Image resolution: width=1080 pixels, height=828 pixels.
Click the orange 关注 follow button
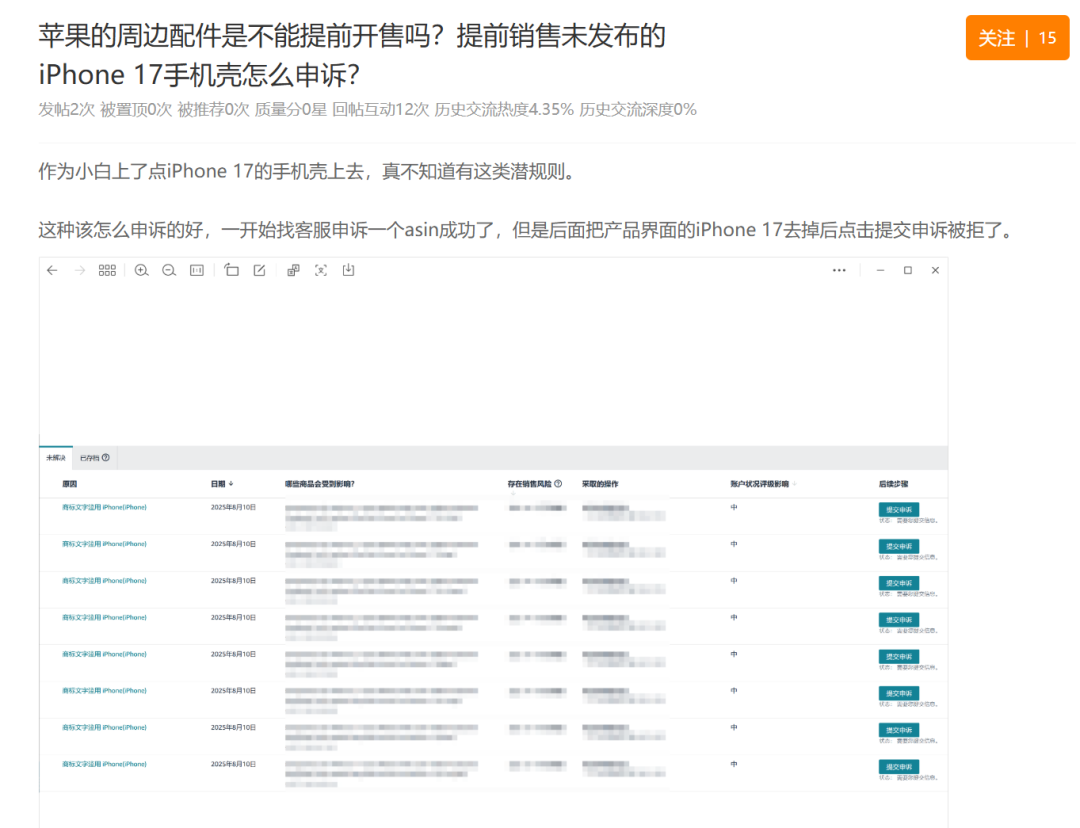pos(1017,38)
